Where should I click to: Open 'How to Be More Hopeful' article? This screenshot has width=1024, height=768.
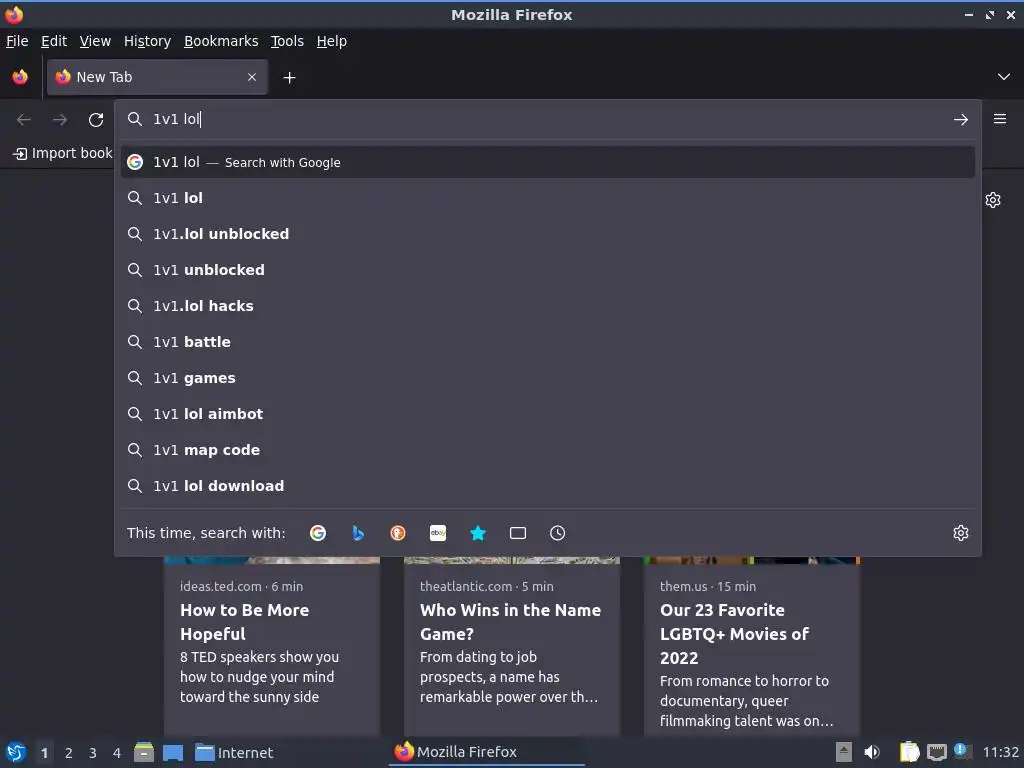(x=272, y=645)
